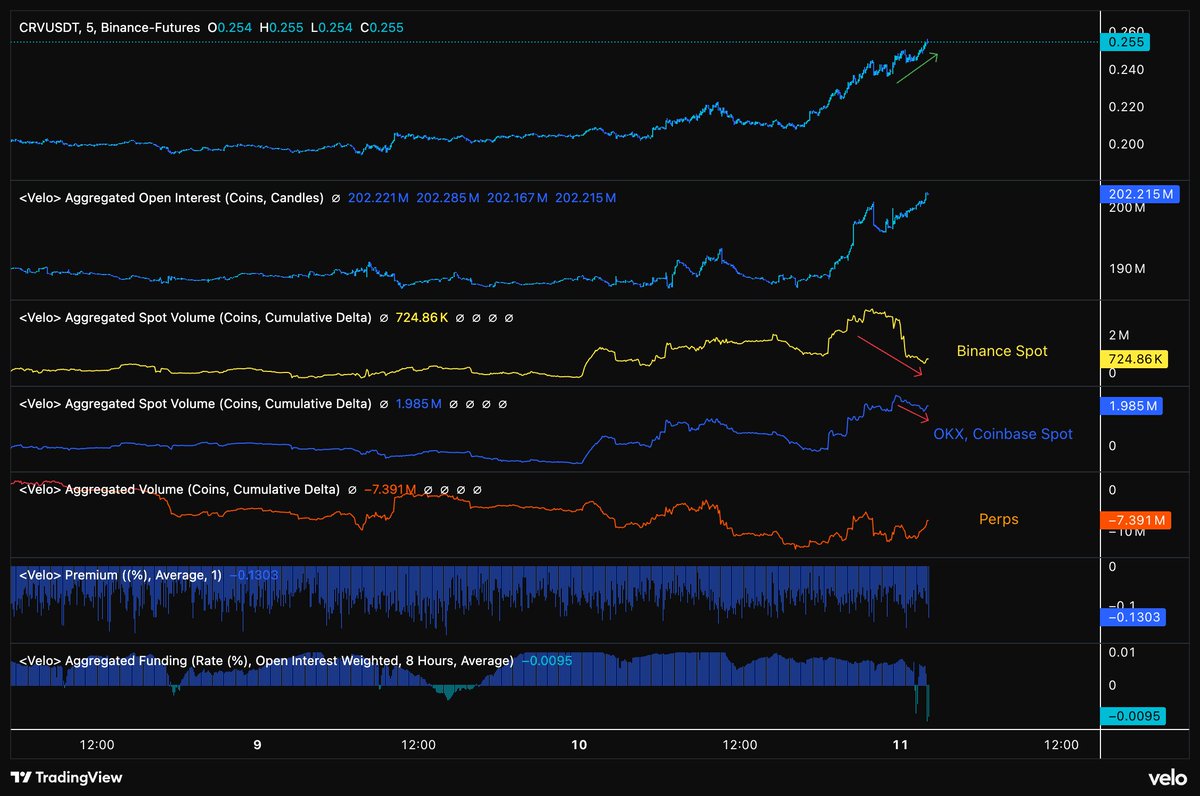
Task: Click the 0.200 price axis tick
Action: click(1125, 144)
